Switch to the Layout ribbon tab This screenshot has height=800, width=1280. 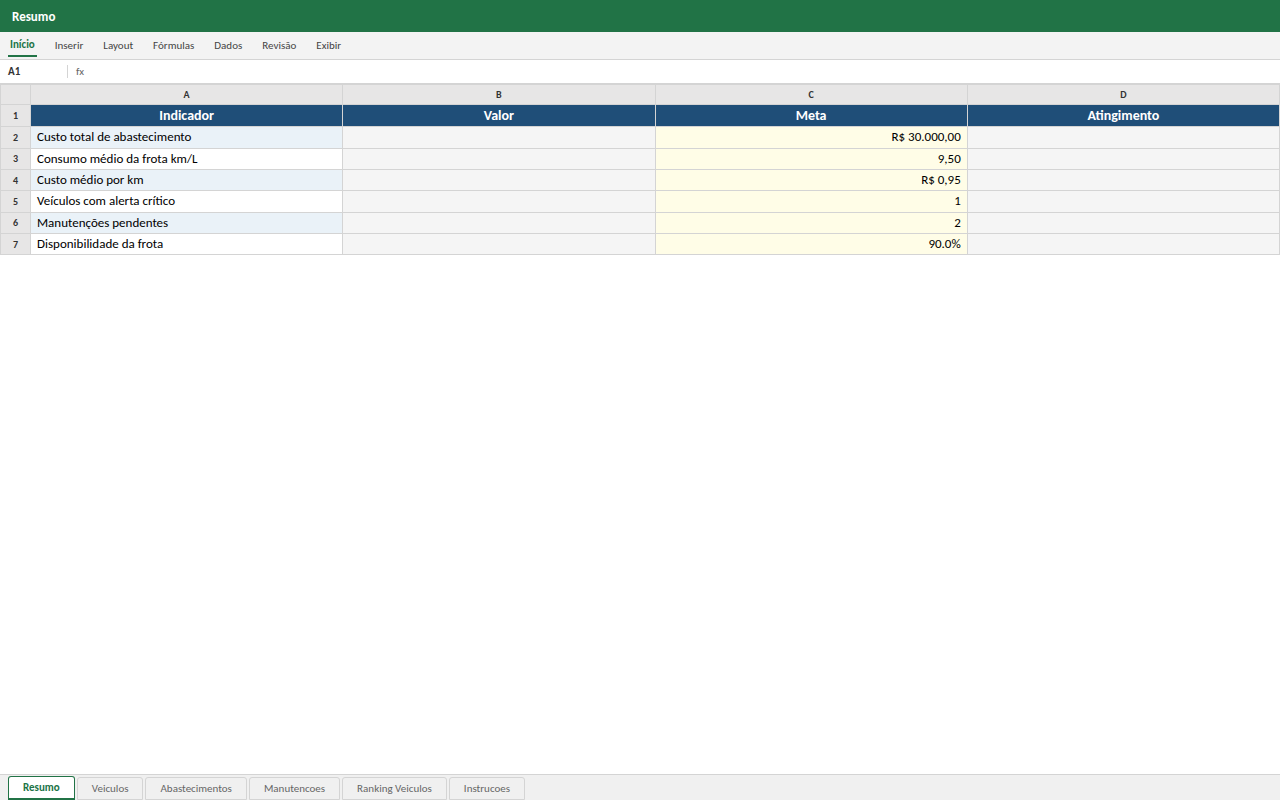[x=118, y=46]
